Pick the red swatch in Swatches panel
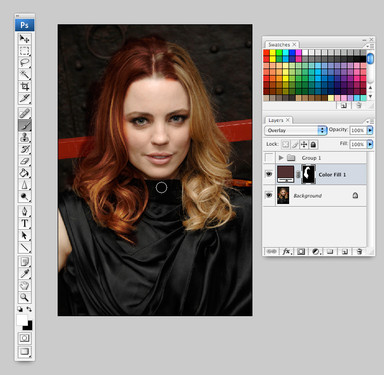 [x=266, y=53]
